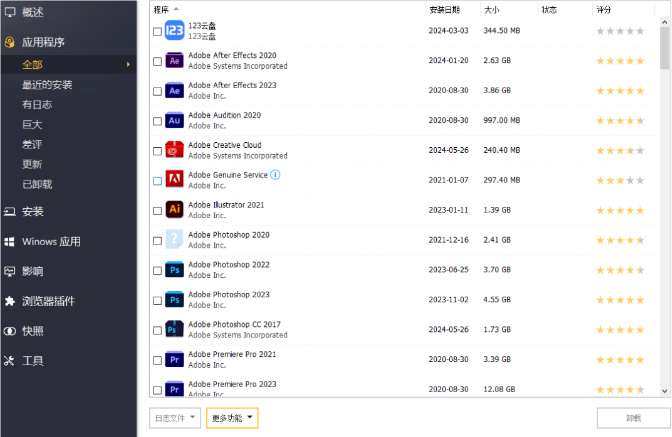
Task: Click the Adobe Creative Cloud icon
Action: [174, 150]
